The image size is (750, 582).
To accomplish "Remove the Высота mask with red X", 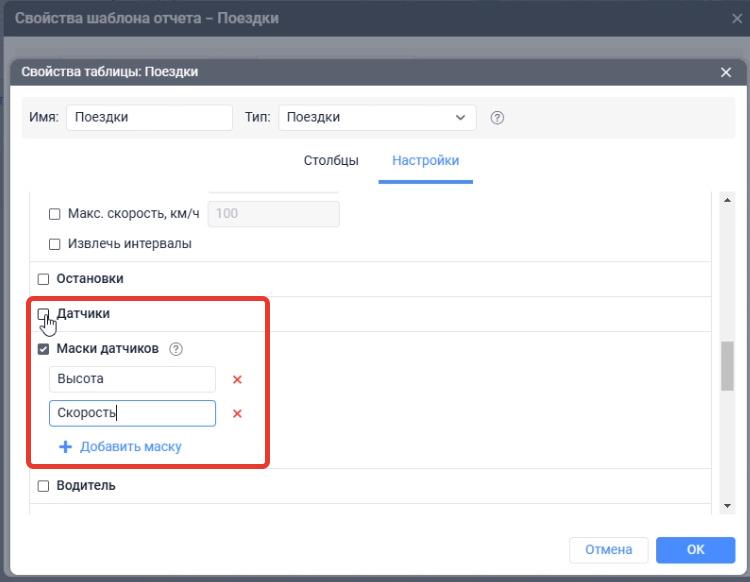I will pyautogui.click(x=237, y=380).
